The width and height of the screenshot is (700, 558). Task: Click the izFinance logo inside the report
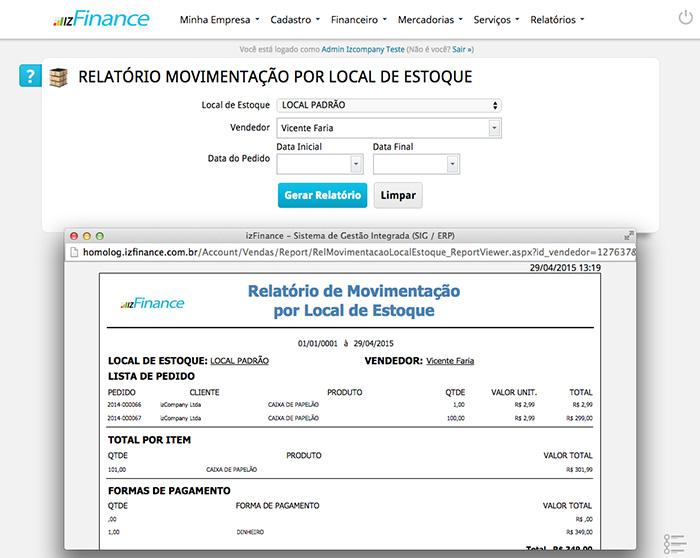point(150,303)
